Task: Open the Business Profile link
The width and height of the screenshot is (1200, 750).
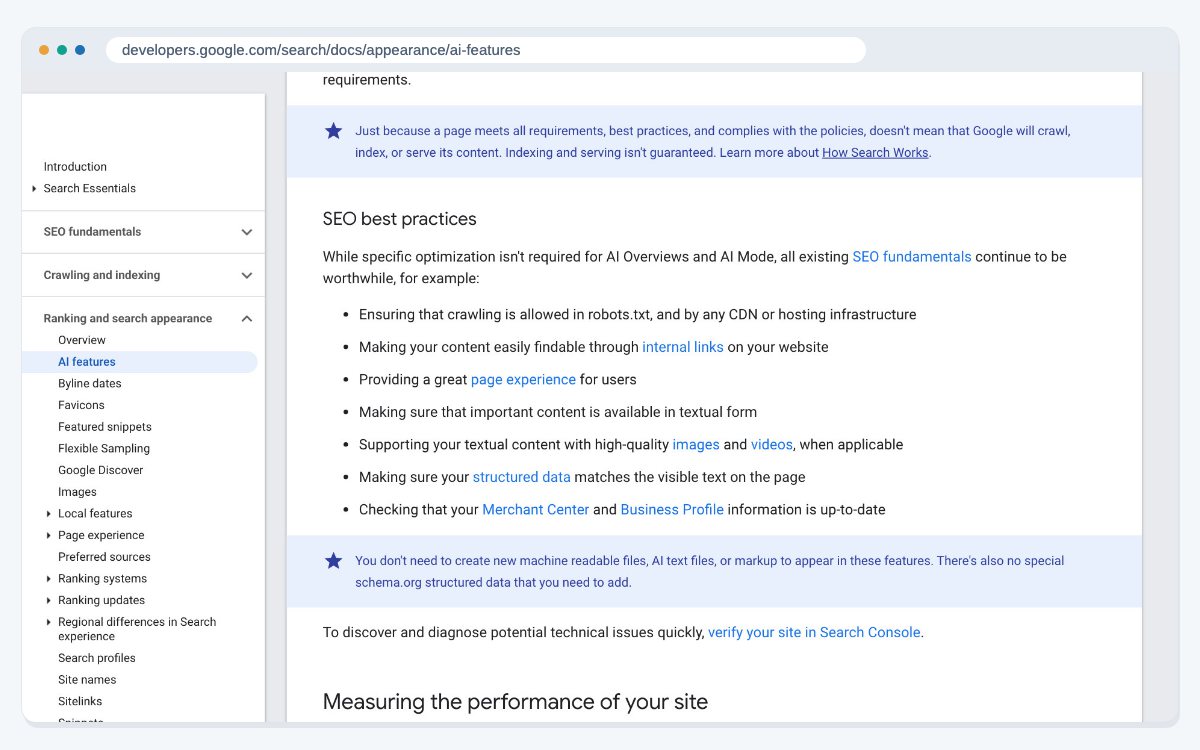Action: pos(672,510)
